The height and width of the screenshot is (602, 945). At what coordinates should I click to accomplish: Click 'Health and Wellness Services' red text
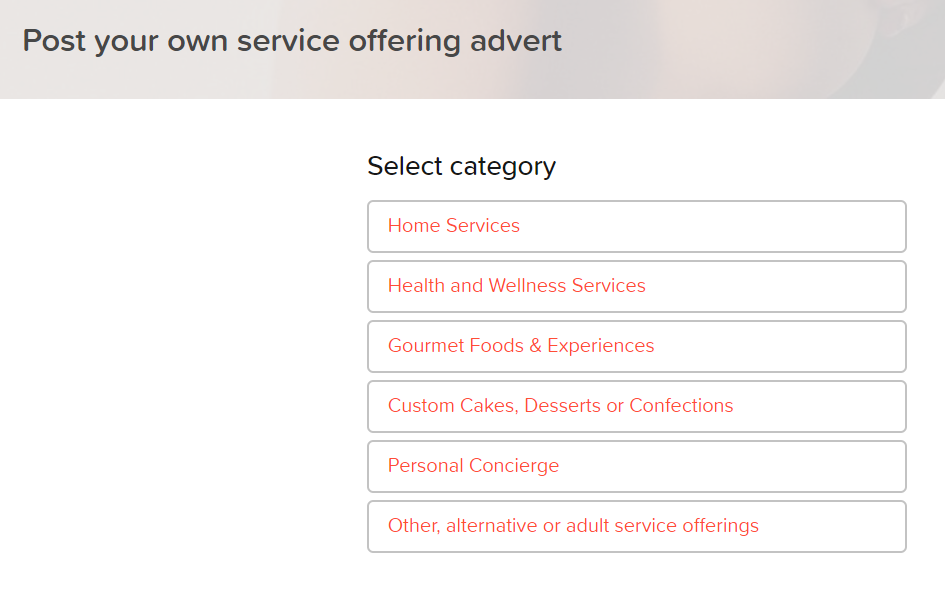click(516, 286)
